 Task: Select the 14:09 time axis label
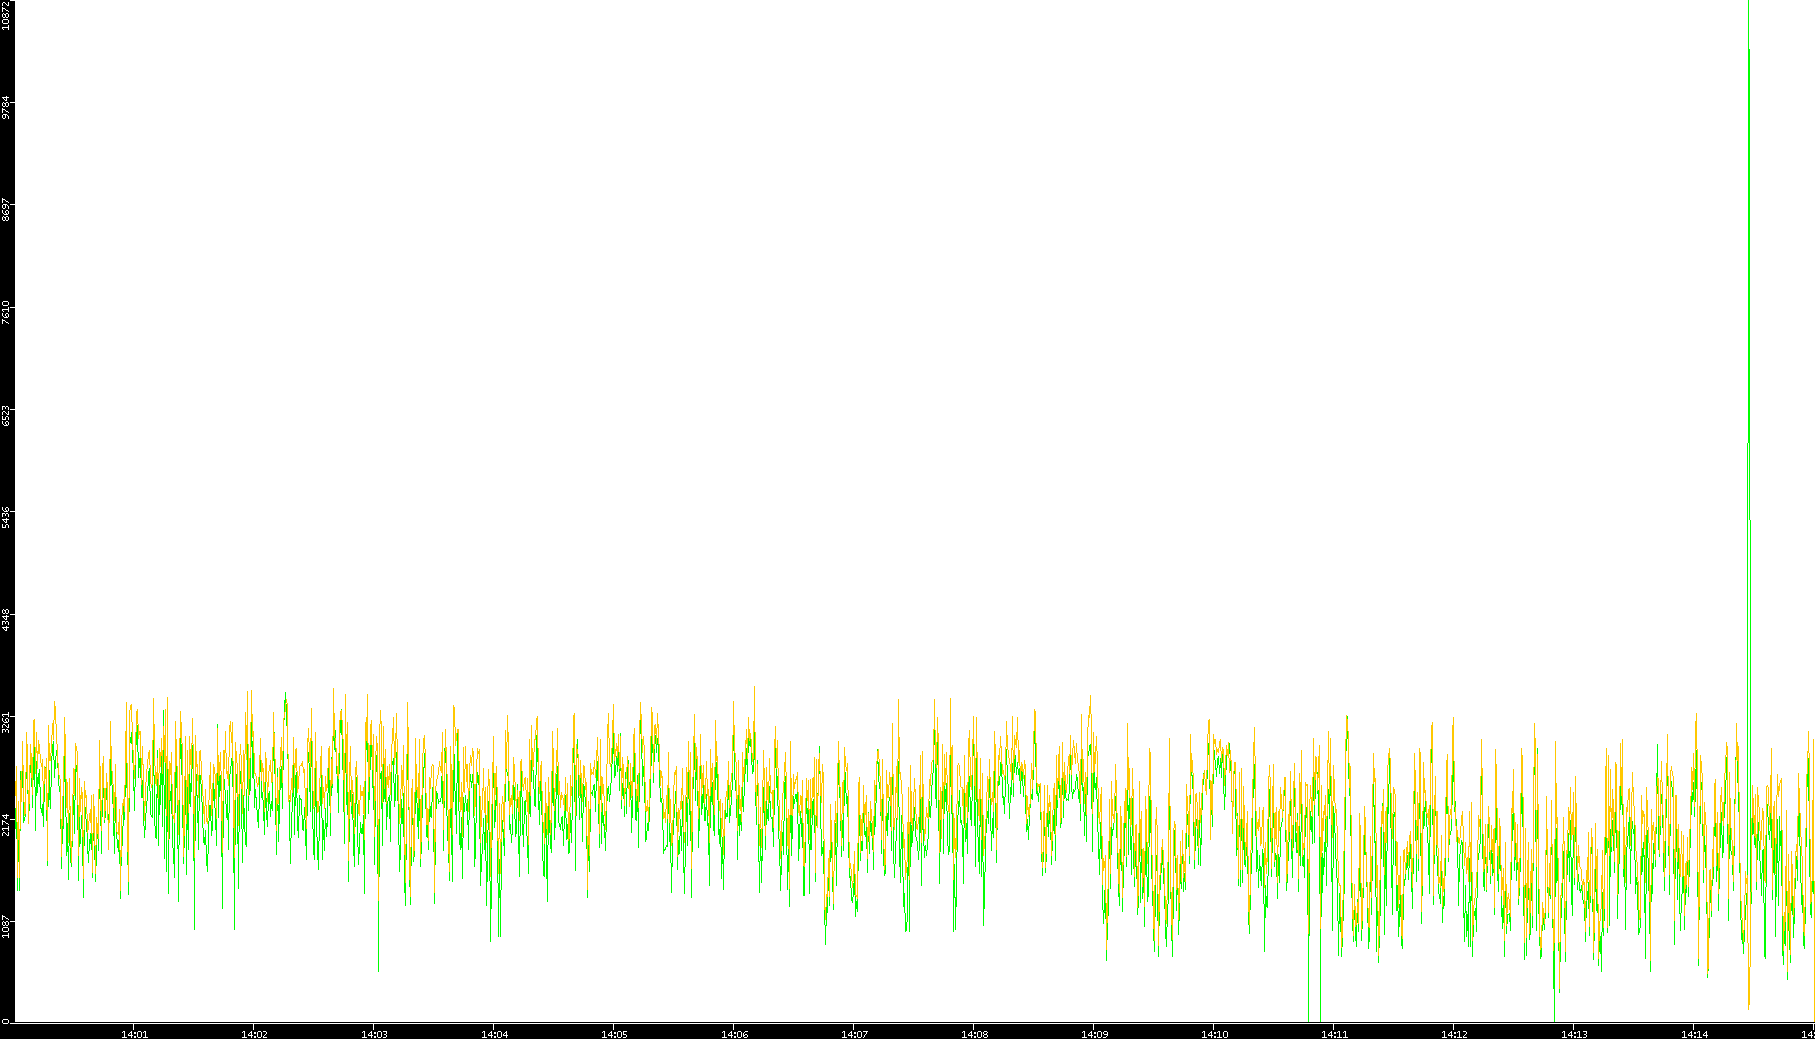pos(1094,1034)
